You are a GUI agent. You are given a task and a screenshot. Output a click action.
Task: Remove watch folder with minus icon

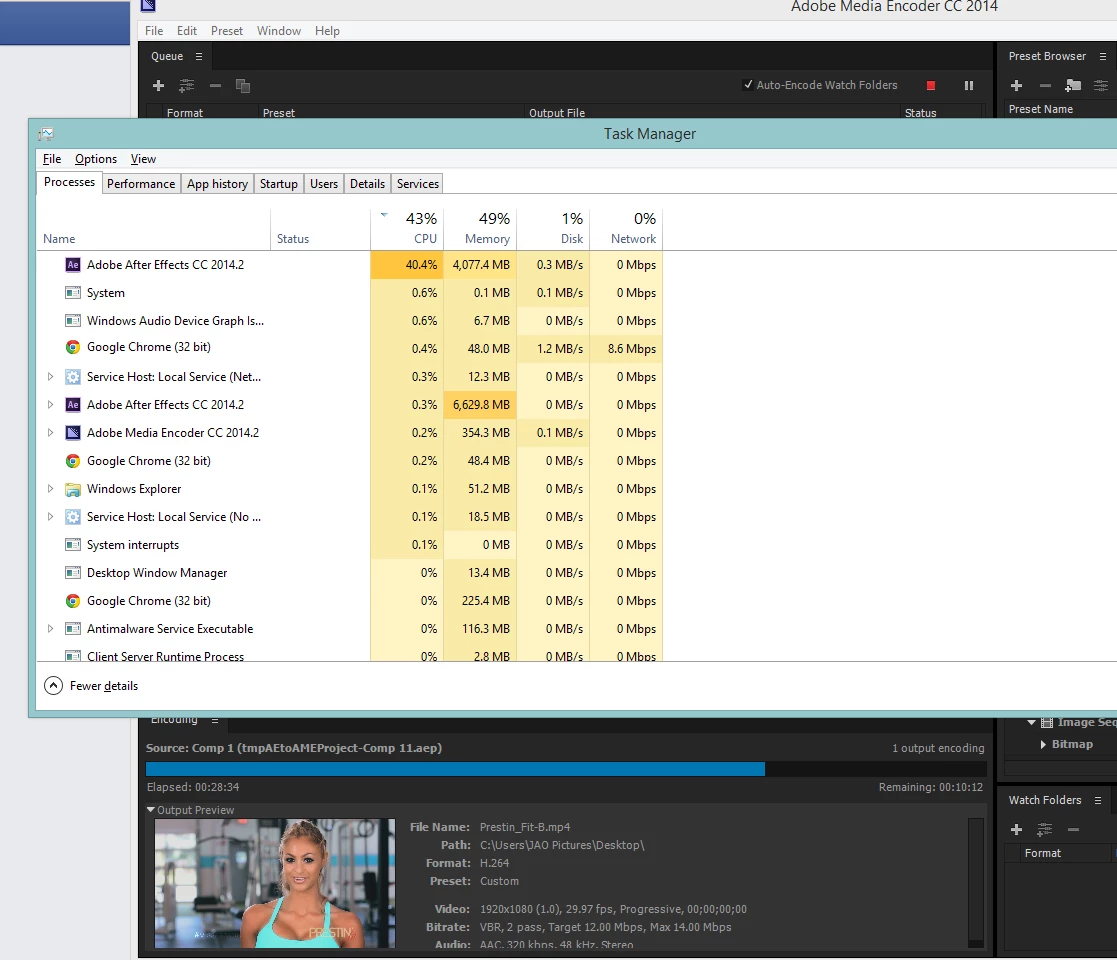tap(1074, 830)
